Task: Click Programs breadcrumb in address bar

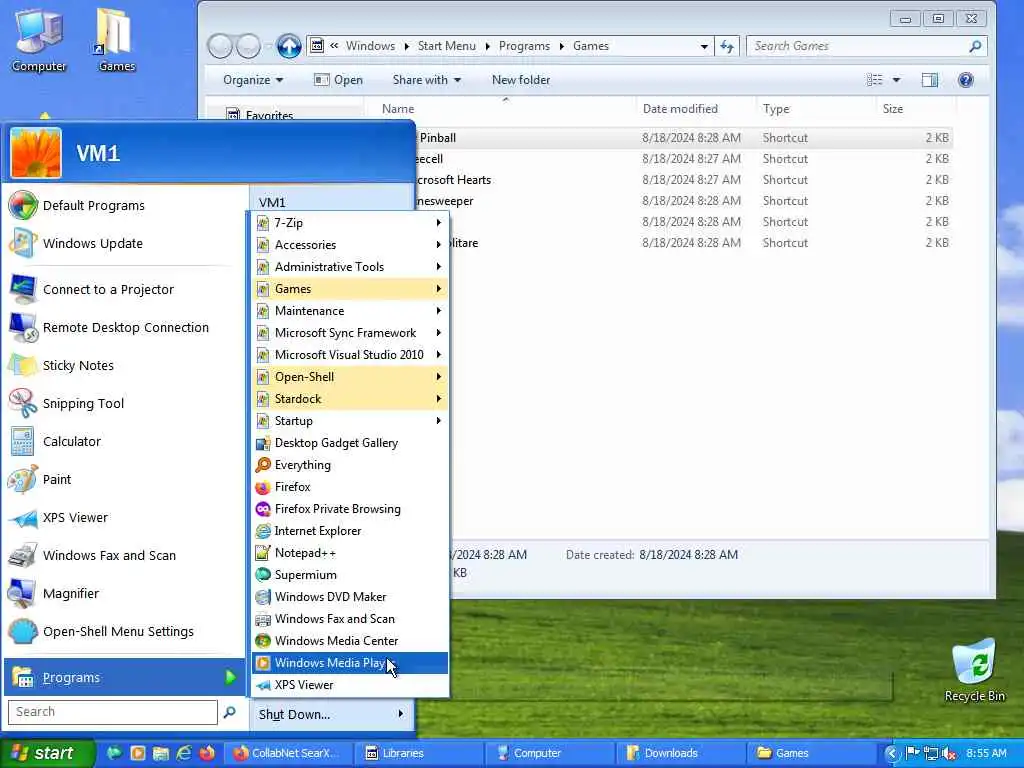Action: click(524, 46)
